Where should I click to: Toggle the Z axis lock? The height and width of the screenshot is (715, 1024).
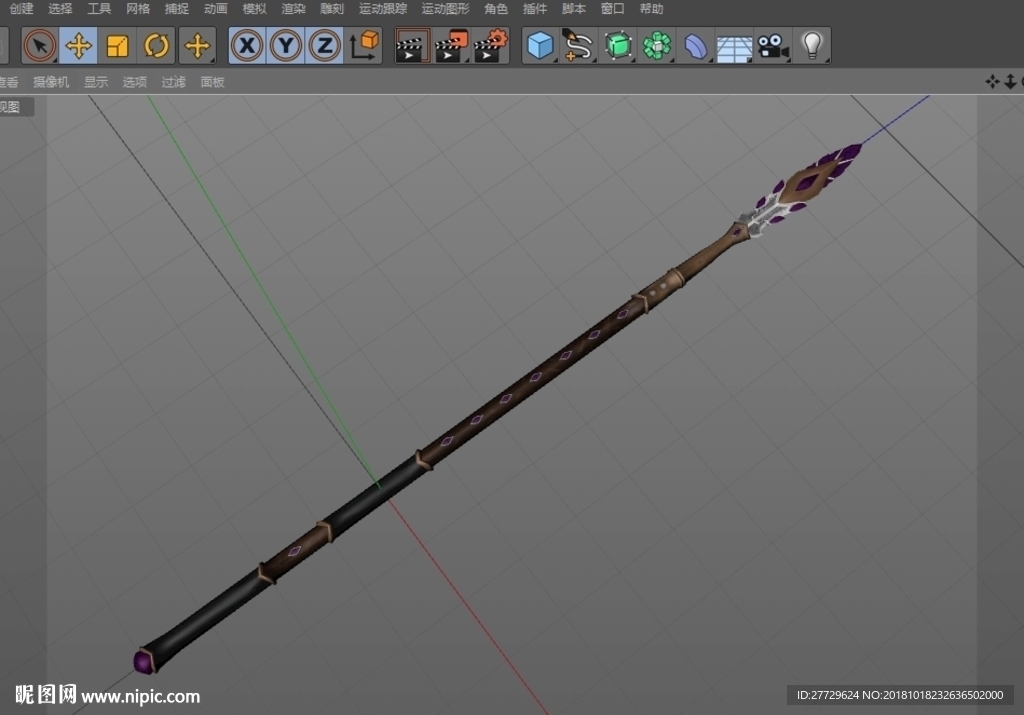click(325, 46)
